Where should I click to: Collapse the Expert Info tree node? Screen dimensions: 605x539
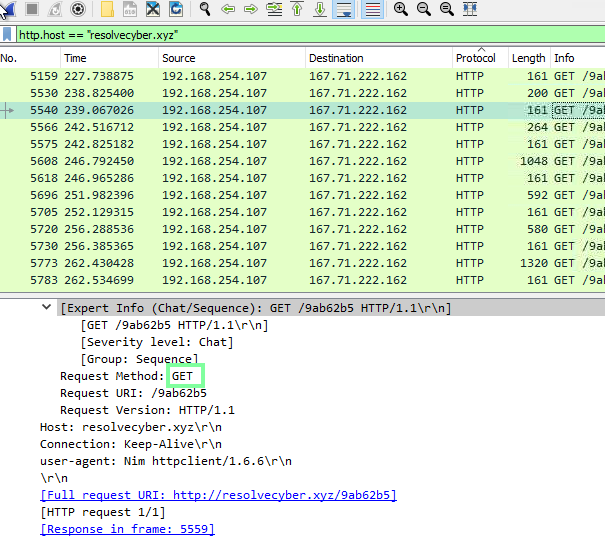[x=47, y=308]
